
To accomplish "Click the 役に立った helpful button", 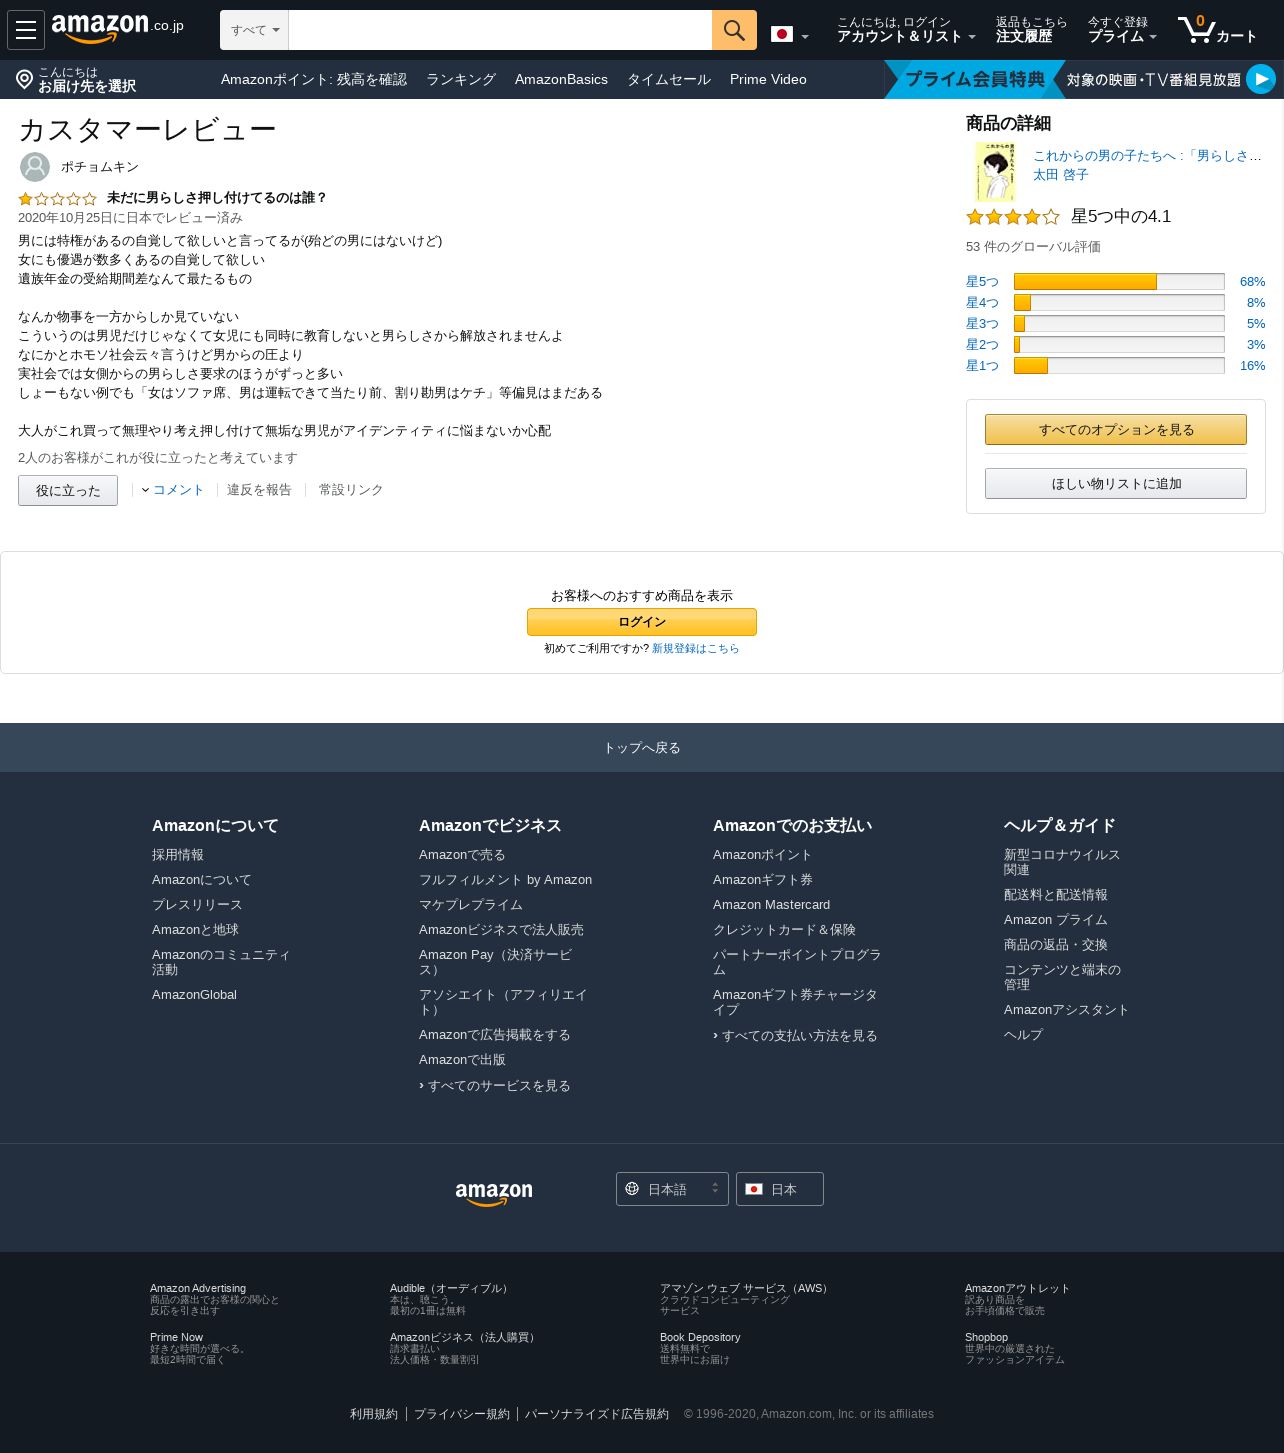I will click(68, 491).
